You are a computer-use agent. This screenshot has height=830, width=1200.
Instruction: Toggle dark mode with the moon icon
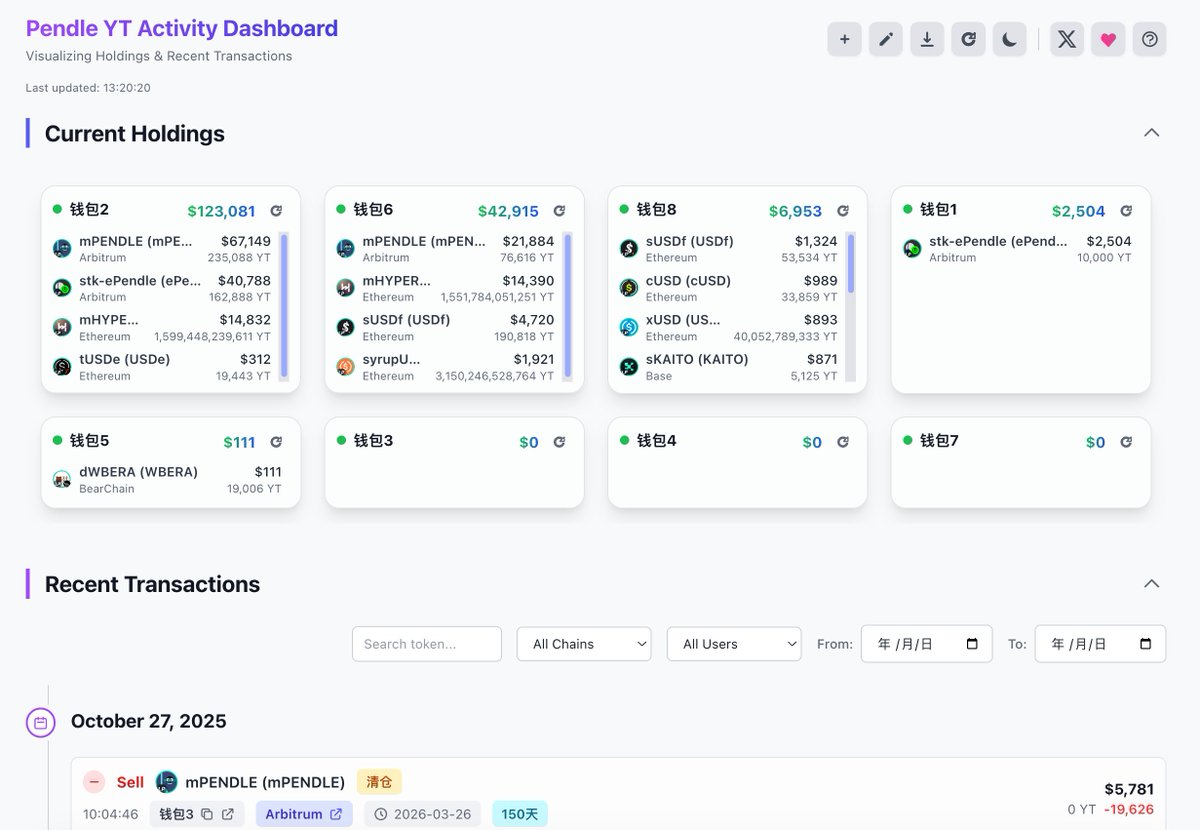pos(1009,40)
